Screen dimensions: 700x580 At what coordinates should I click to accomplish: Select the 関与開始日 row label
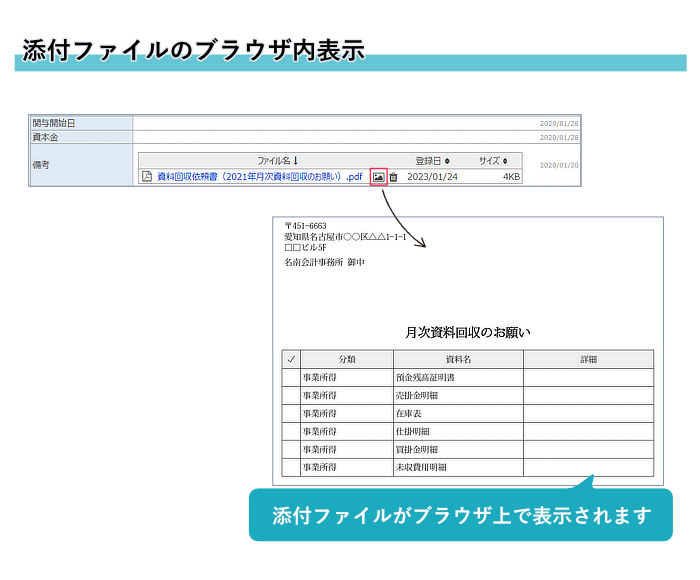[x=80, y=123]
